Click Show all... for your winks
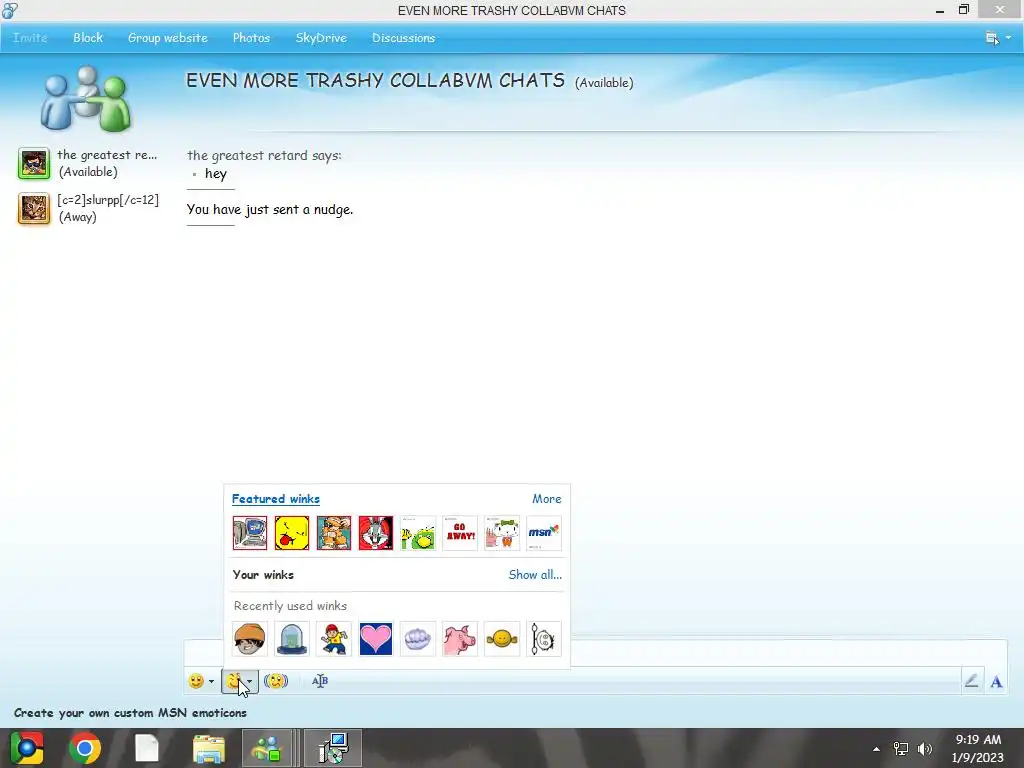Viewport: 1024px width, 768px height. point(535,575)
